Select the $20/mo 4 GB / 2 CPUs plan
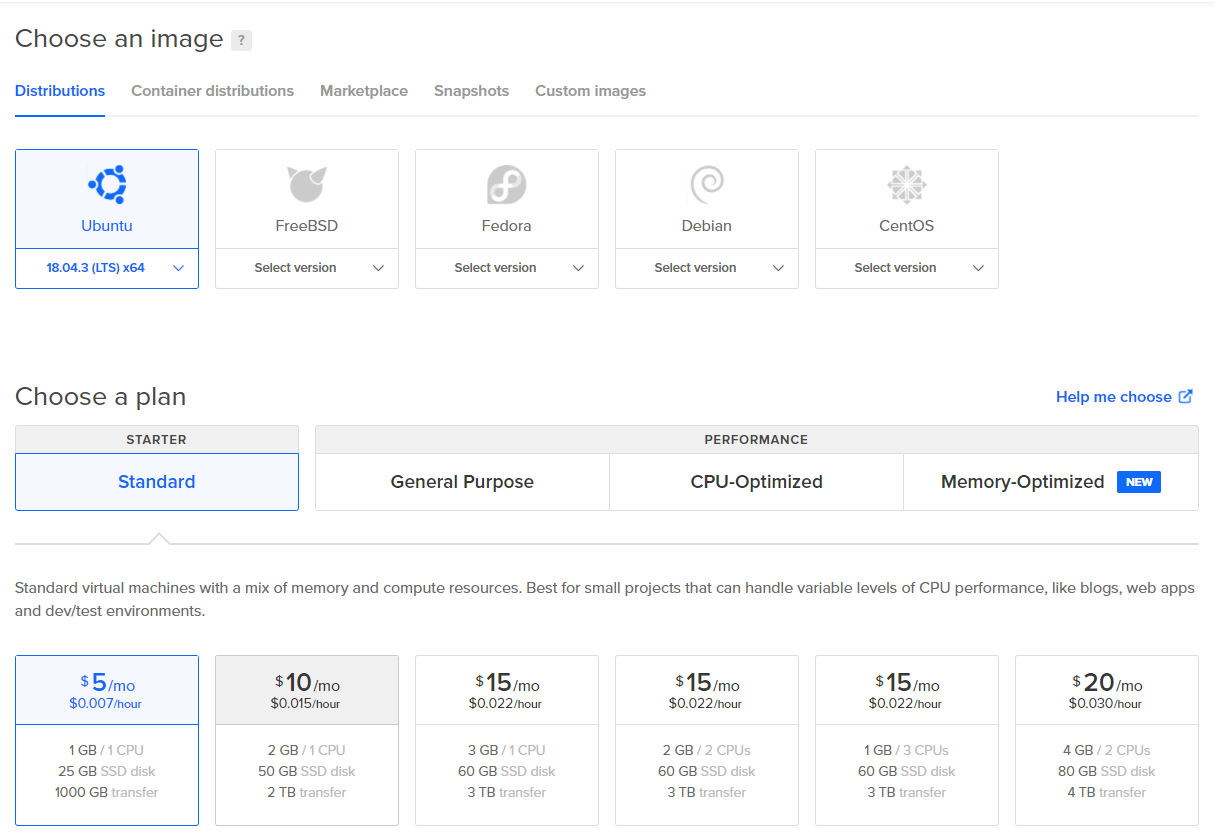The image size is (1214, 834). click(x=1107, y=741)
